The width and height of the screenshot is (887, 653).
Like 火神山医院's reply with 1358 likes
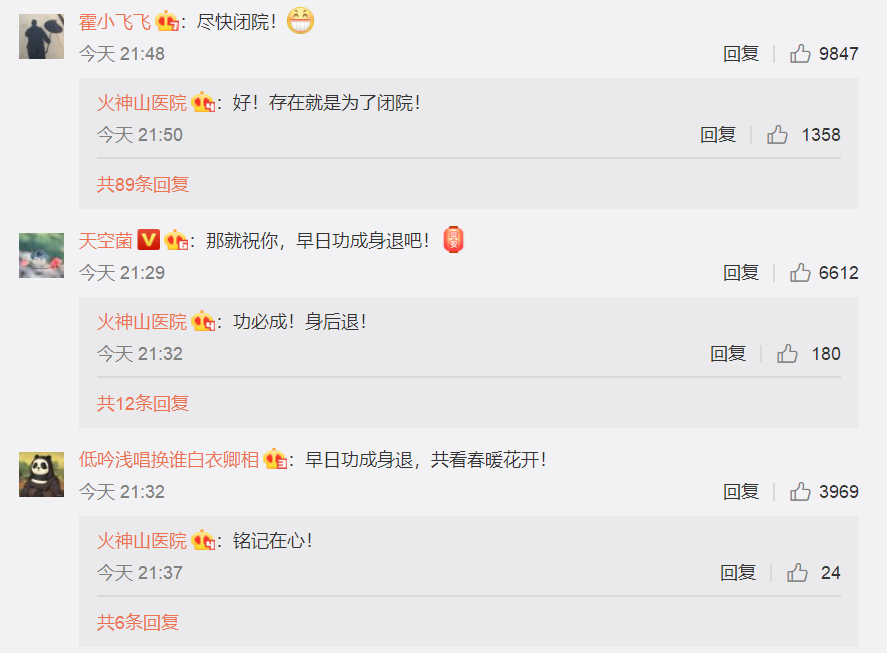coord(777,135)
